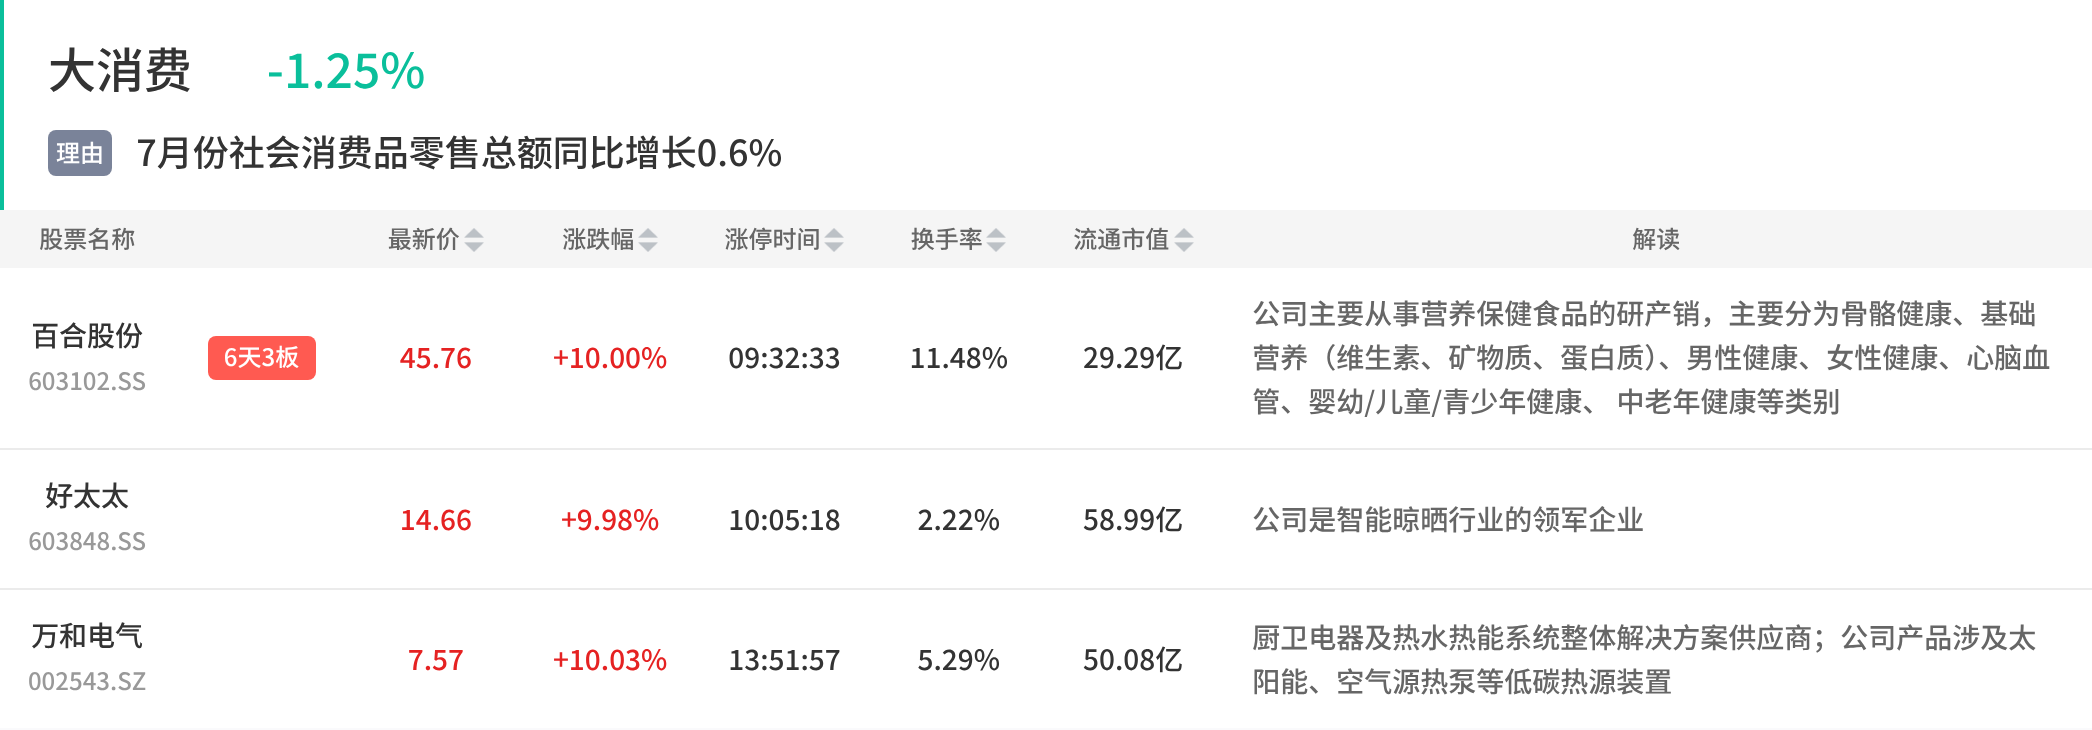The width and height of the screenshot is (2092, 730).
Task: Click the -1.25% sector change value
Action: 346,71
